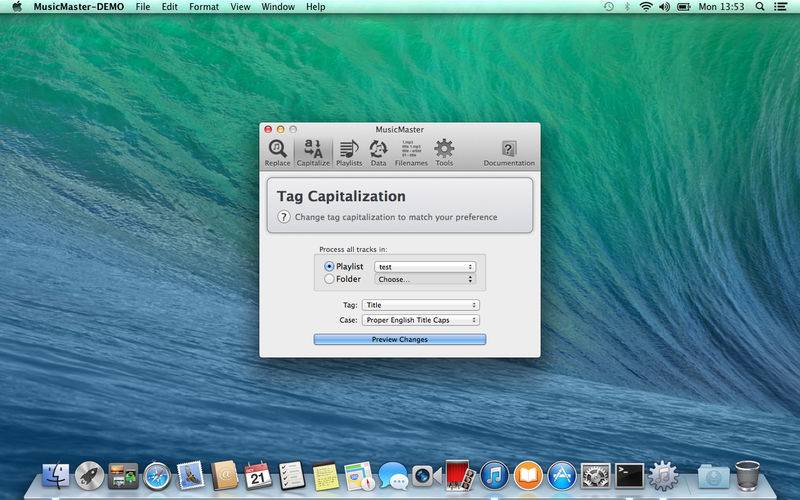800x500 pixels.
Task: Click the Tag Capitalization heading
Action: tap(341, 196)
